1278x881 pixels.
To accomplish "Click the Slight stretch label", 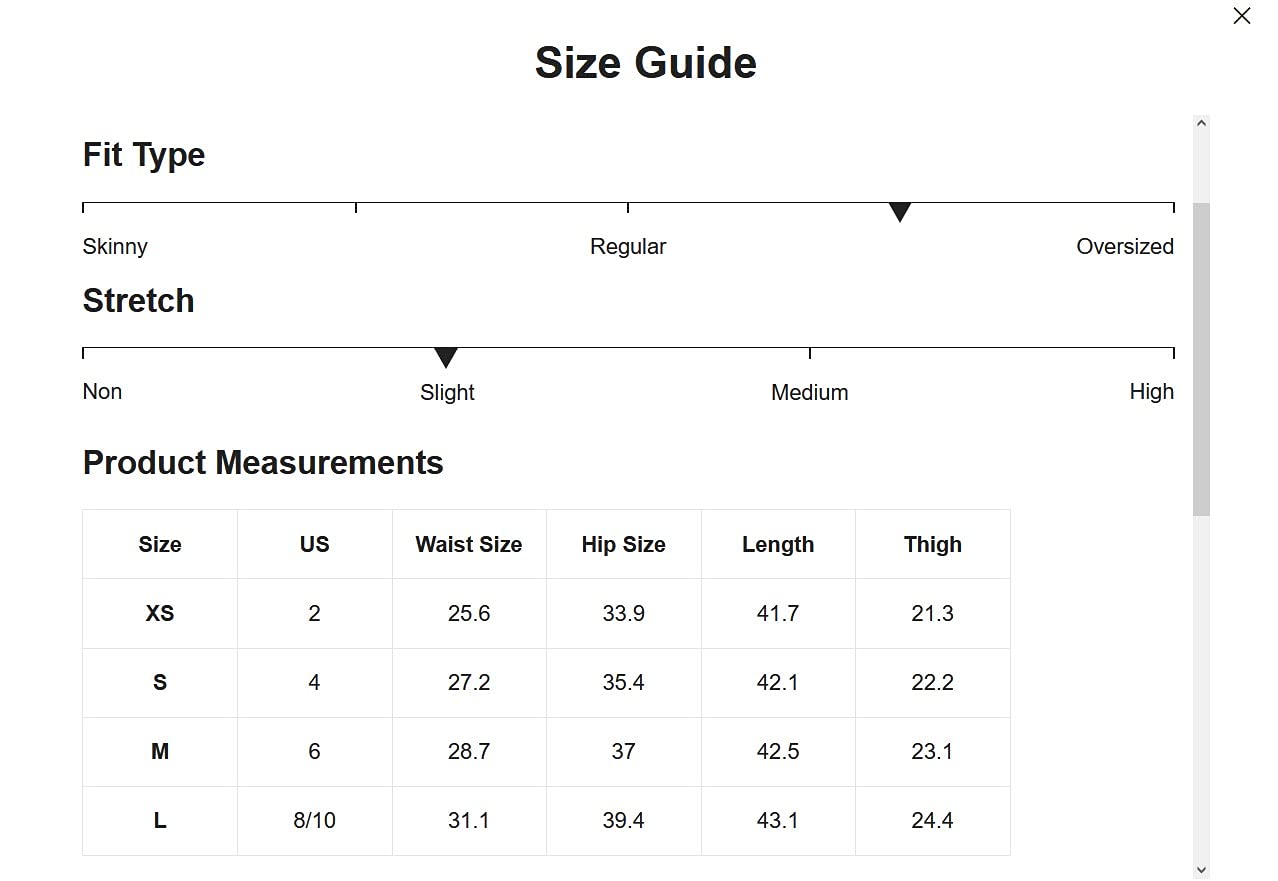I will pos(447,393).
